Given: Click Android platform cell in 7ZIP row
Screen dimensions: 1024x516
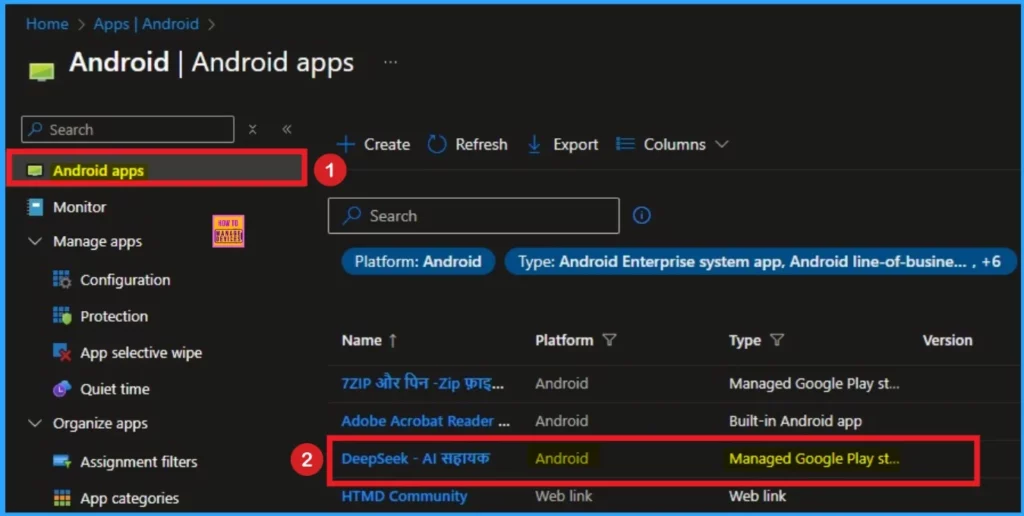Looking at the screenshot, I should coord(562,383).
